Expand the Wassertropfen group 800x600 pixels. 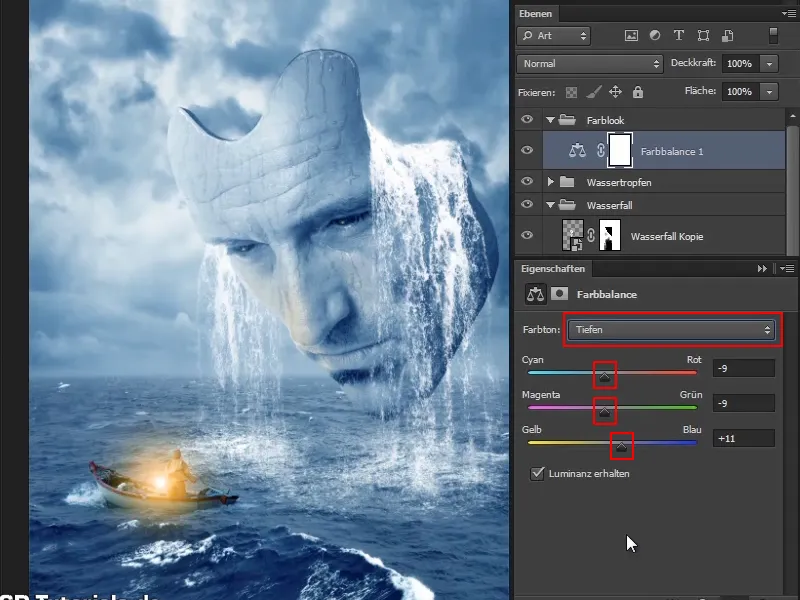551,182
